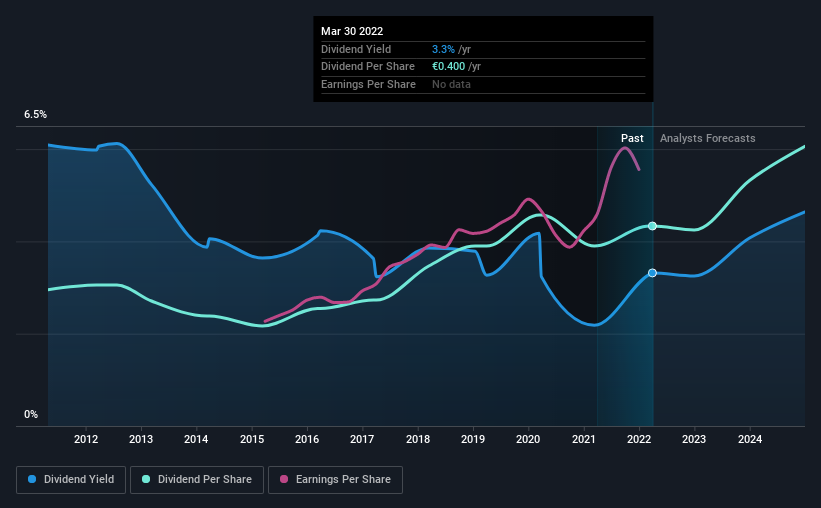Click the 6.5% y-axis label

[35, 114]
